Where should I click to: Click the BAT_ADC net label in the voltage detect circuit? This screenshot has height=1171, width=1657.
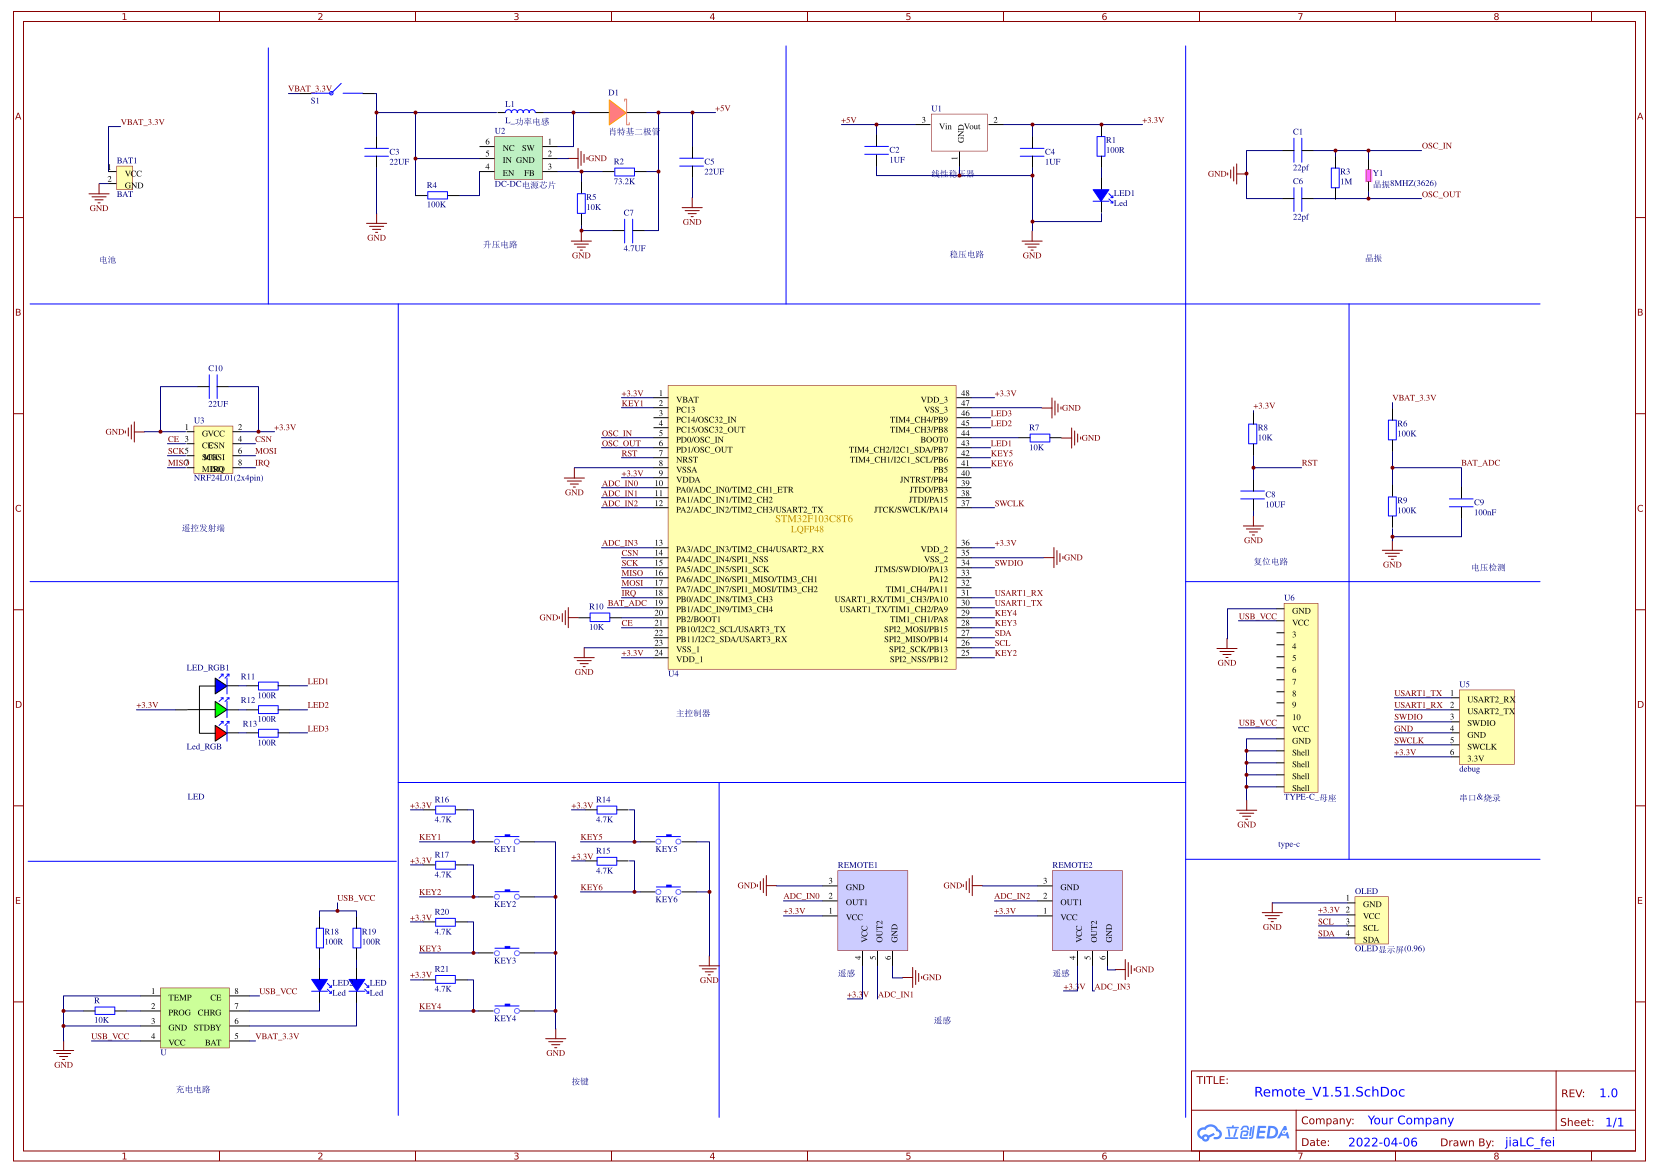[x=1480, y=463]
